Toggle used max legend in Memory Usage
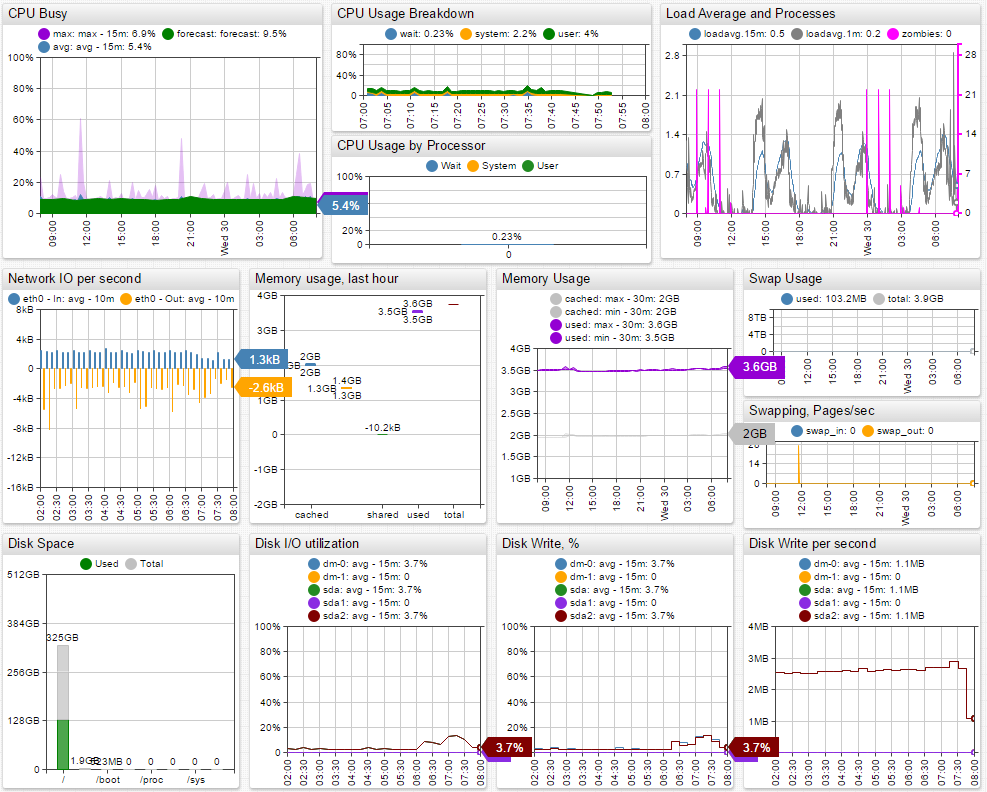Image resolution: width=987 pixels, height=792 pixels. pyautogui.click(x=556, y=325)
